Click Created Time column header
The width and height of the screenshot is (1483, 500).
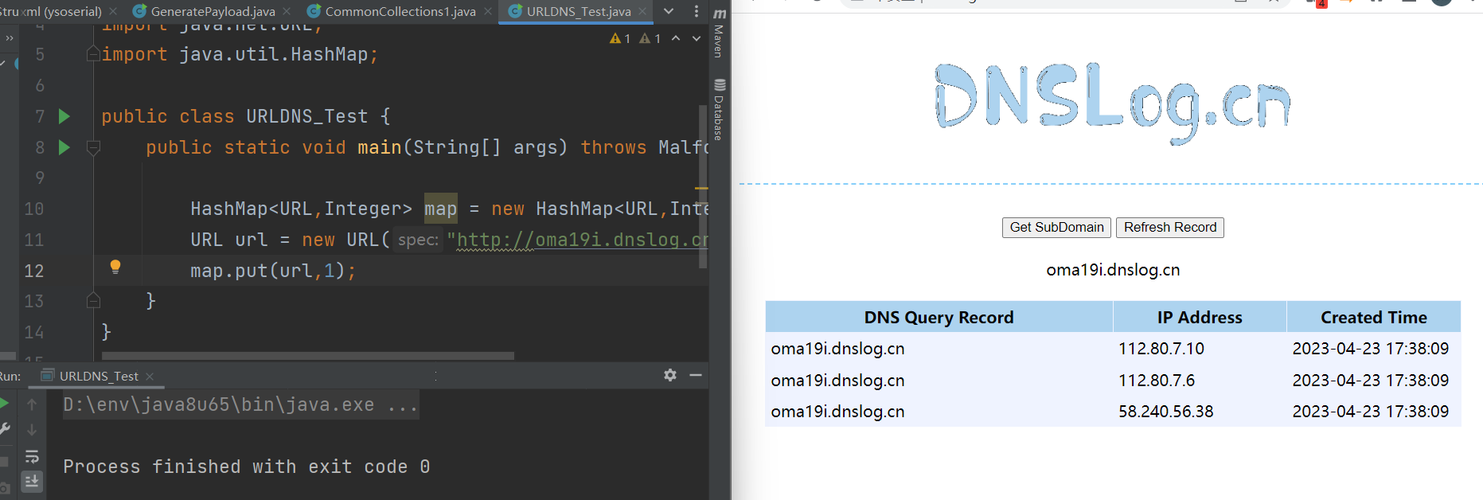pos(1373,317)
